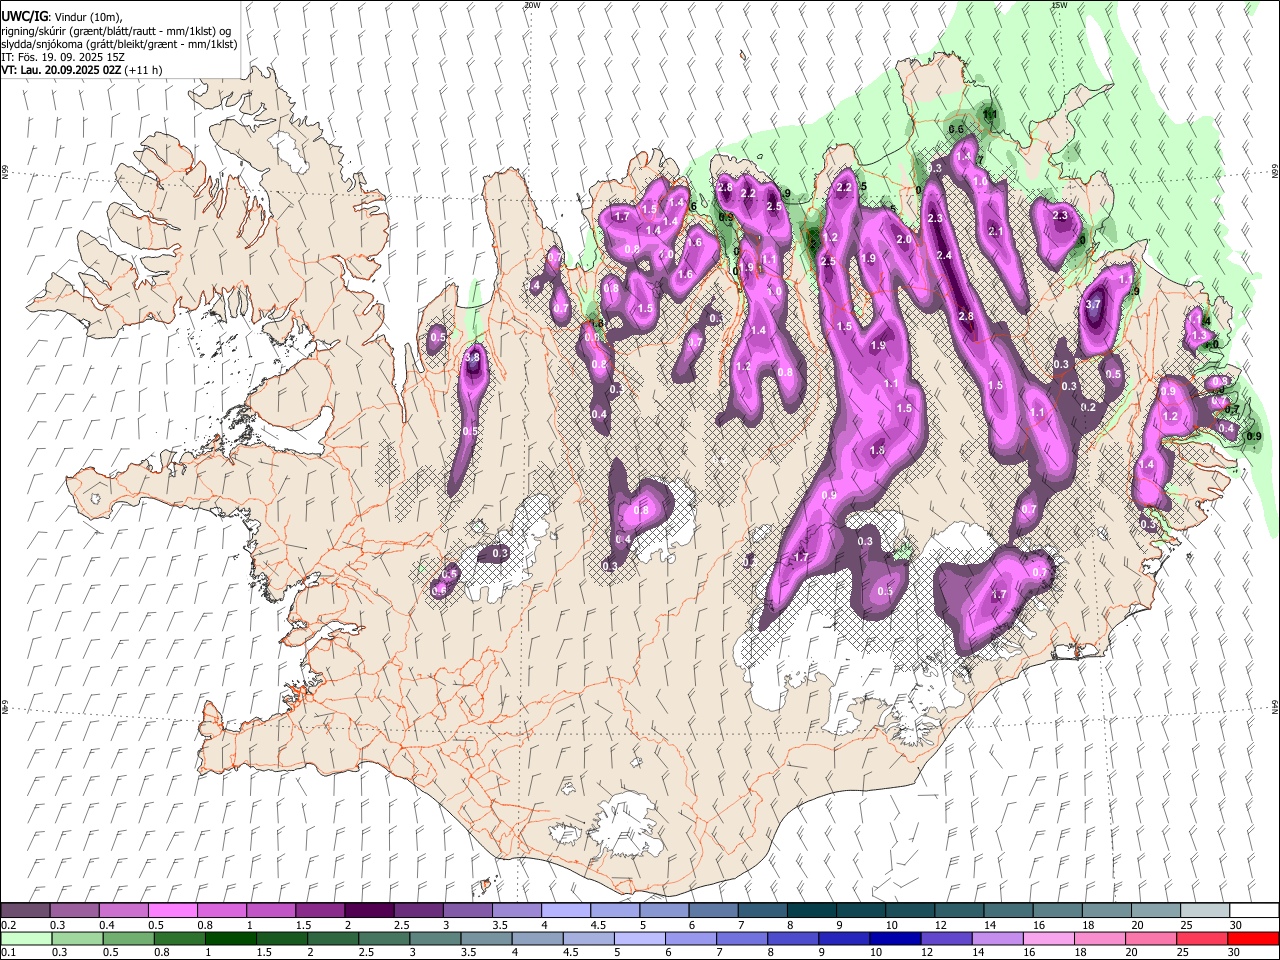Select the 'rigning/skúrir' legend description line

coord(116,31)
